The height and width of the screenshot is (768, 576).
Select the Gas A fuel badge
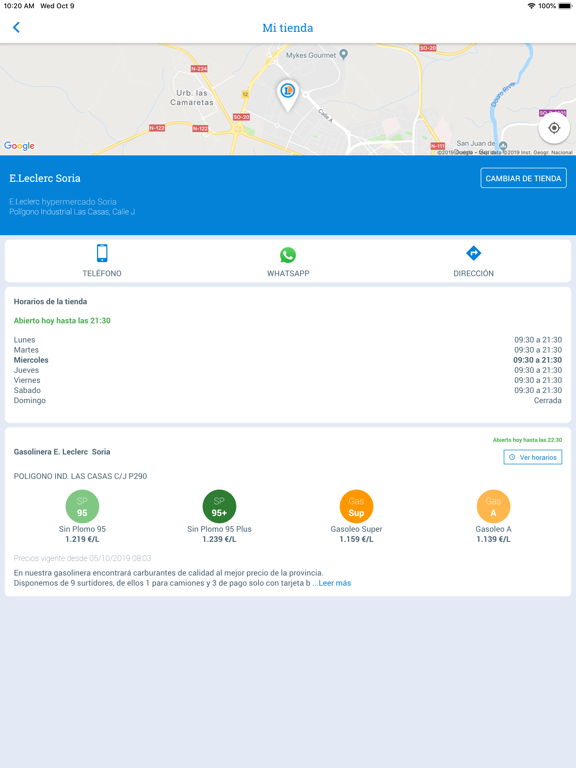[493, 506]
